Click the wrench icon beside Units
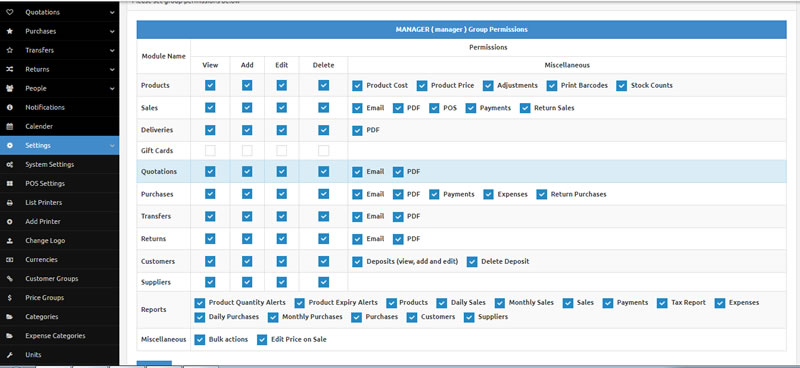Screen dimensions: 800x368 [x=10, y=355]
